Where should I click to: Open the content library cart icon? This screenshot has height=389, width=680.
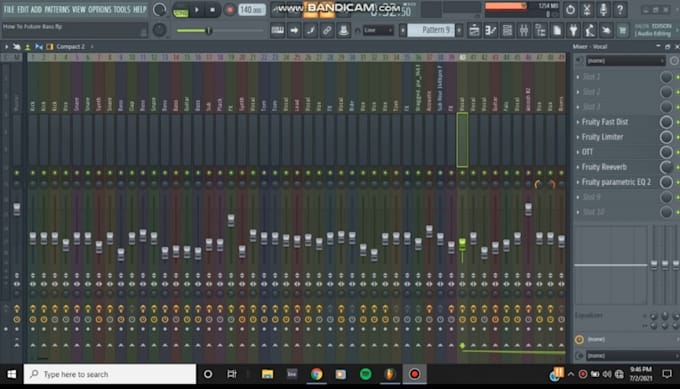point(623,30)
